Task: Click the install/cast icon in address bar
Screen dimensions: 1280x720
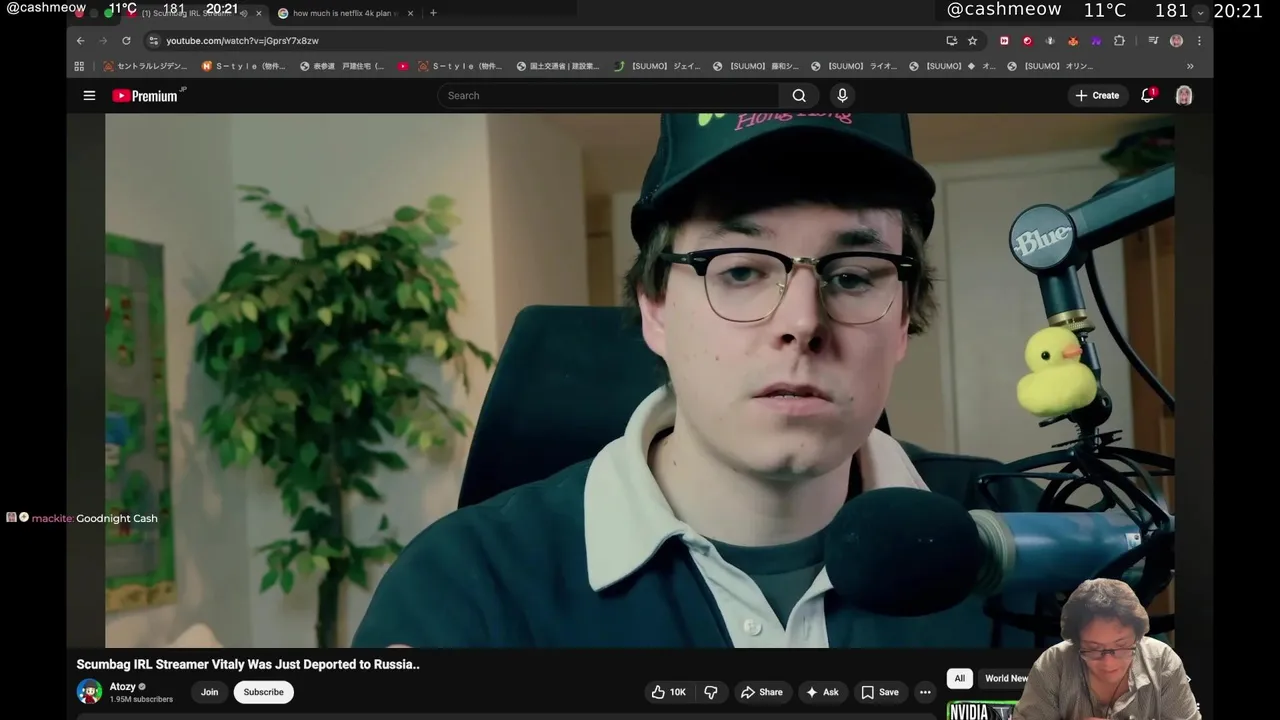Action: [951, 41]
